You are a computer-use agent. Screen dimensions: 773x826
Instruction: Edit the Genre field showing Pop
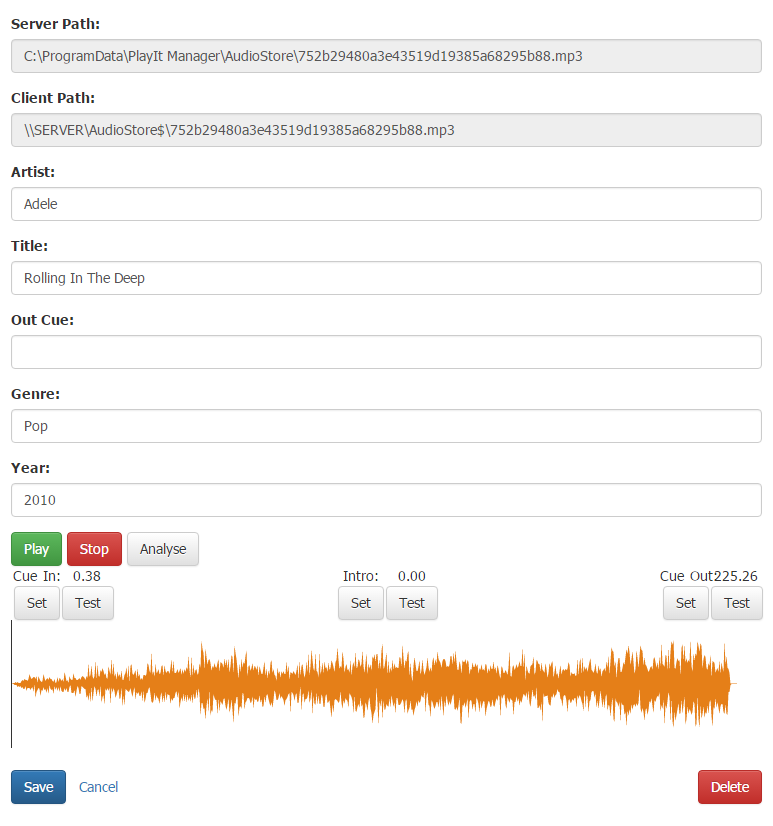(x=386, y=426)
